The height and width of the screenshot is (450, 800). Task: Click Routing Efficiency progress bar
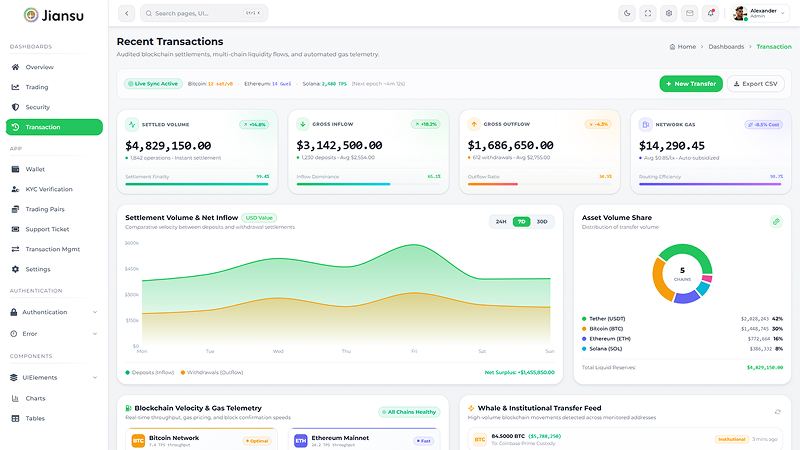click(711, 184)
